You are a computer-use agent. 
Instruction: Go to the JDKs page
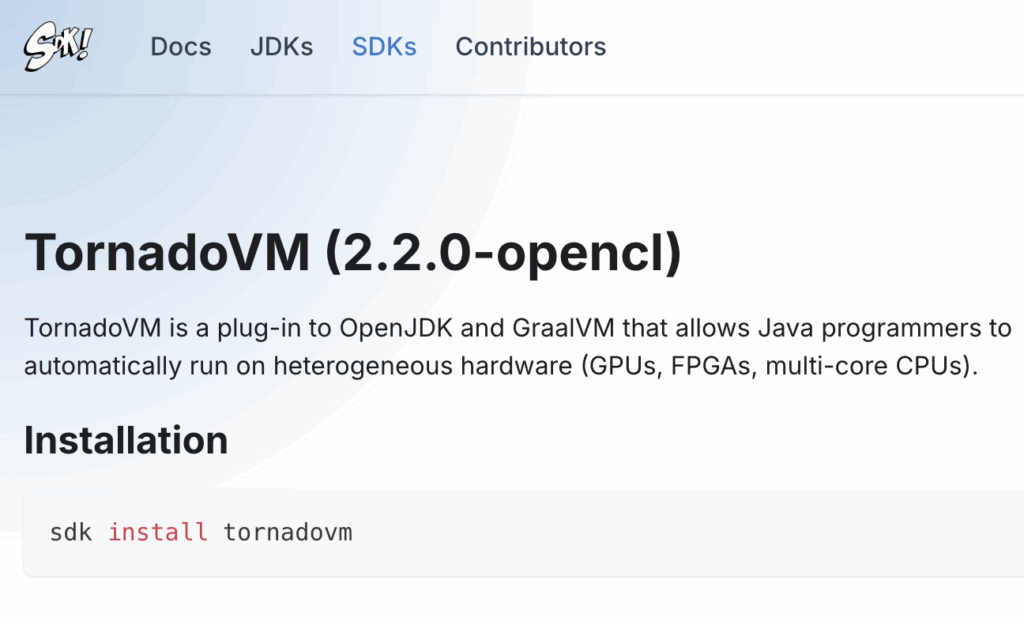[281, 47]
